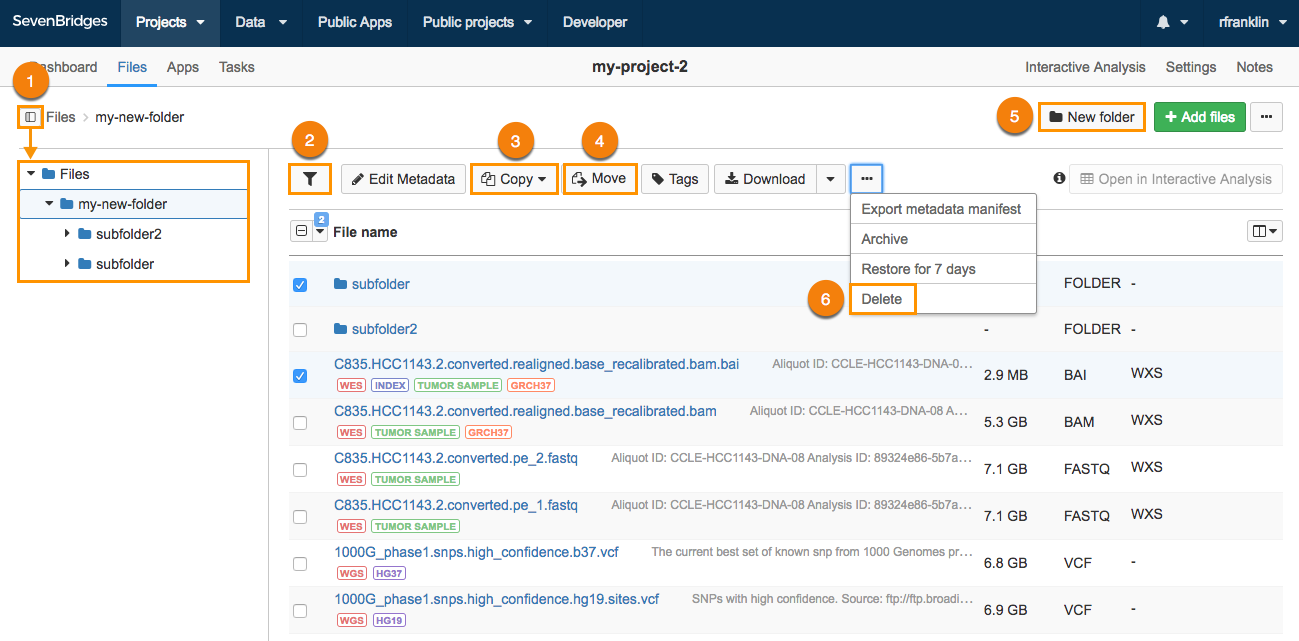
Task: Click the subfolder2 folder icon in file list
Action: 340,329
